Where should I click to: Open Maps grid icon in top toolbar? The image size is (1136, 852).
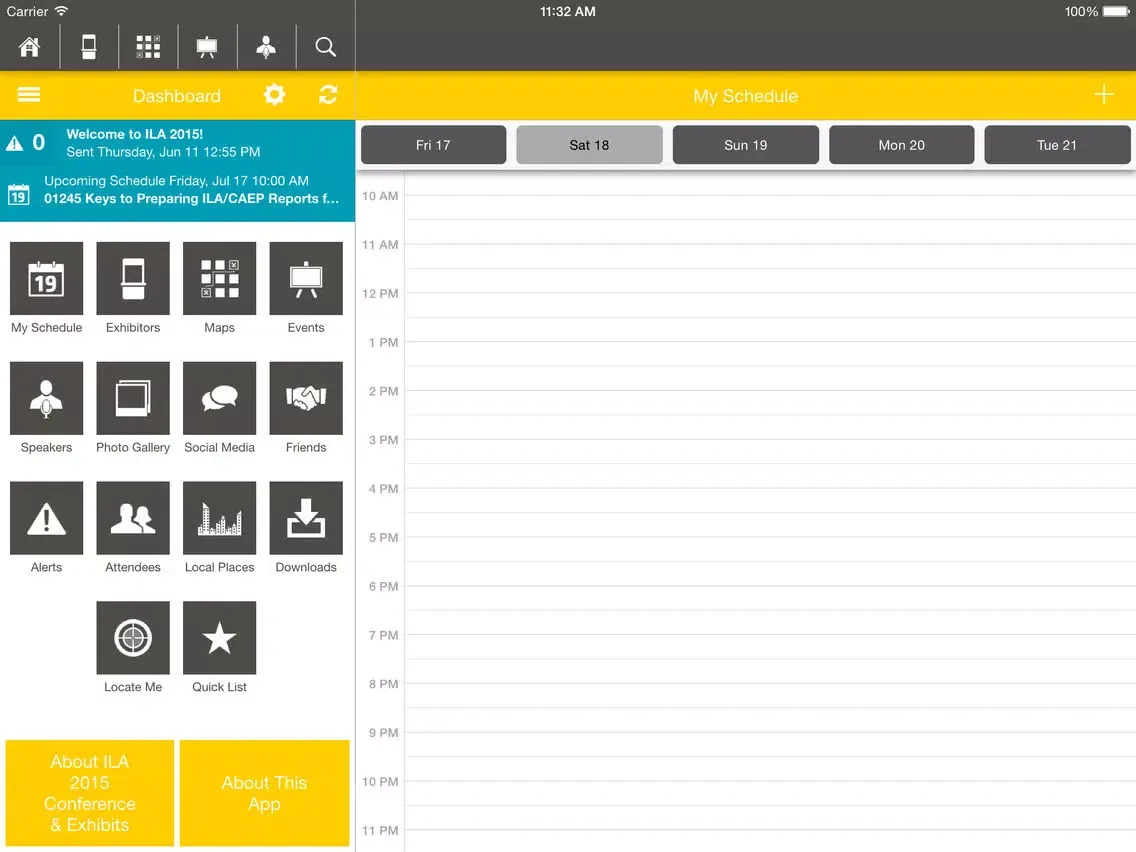(148, 47)
